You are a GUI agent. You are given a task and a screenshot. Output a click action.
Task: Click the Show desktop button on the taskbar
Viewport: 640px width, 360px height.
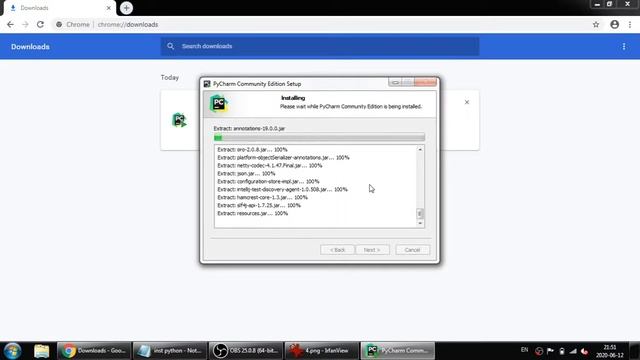pos(635,351)
